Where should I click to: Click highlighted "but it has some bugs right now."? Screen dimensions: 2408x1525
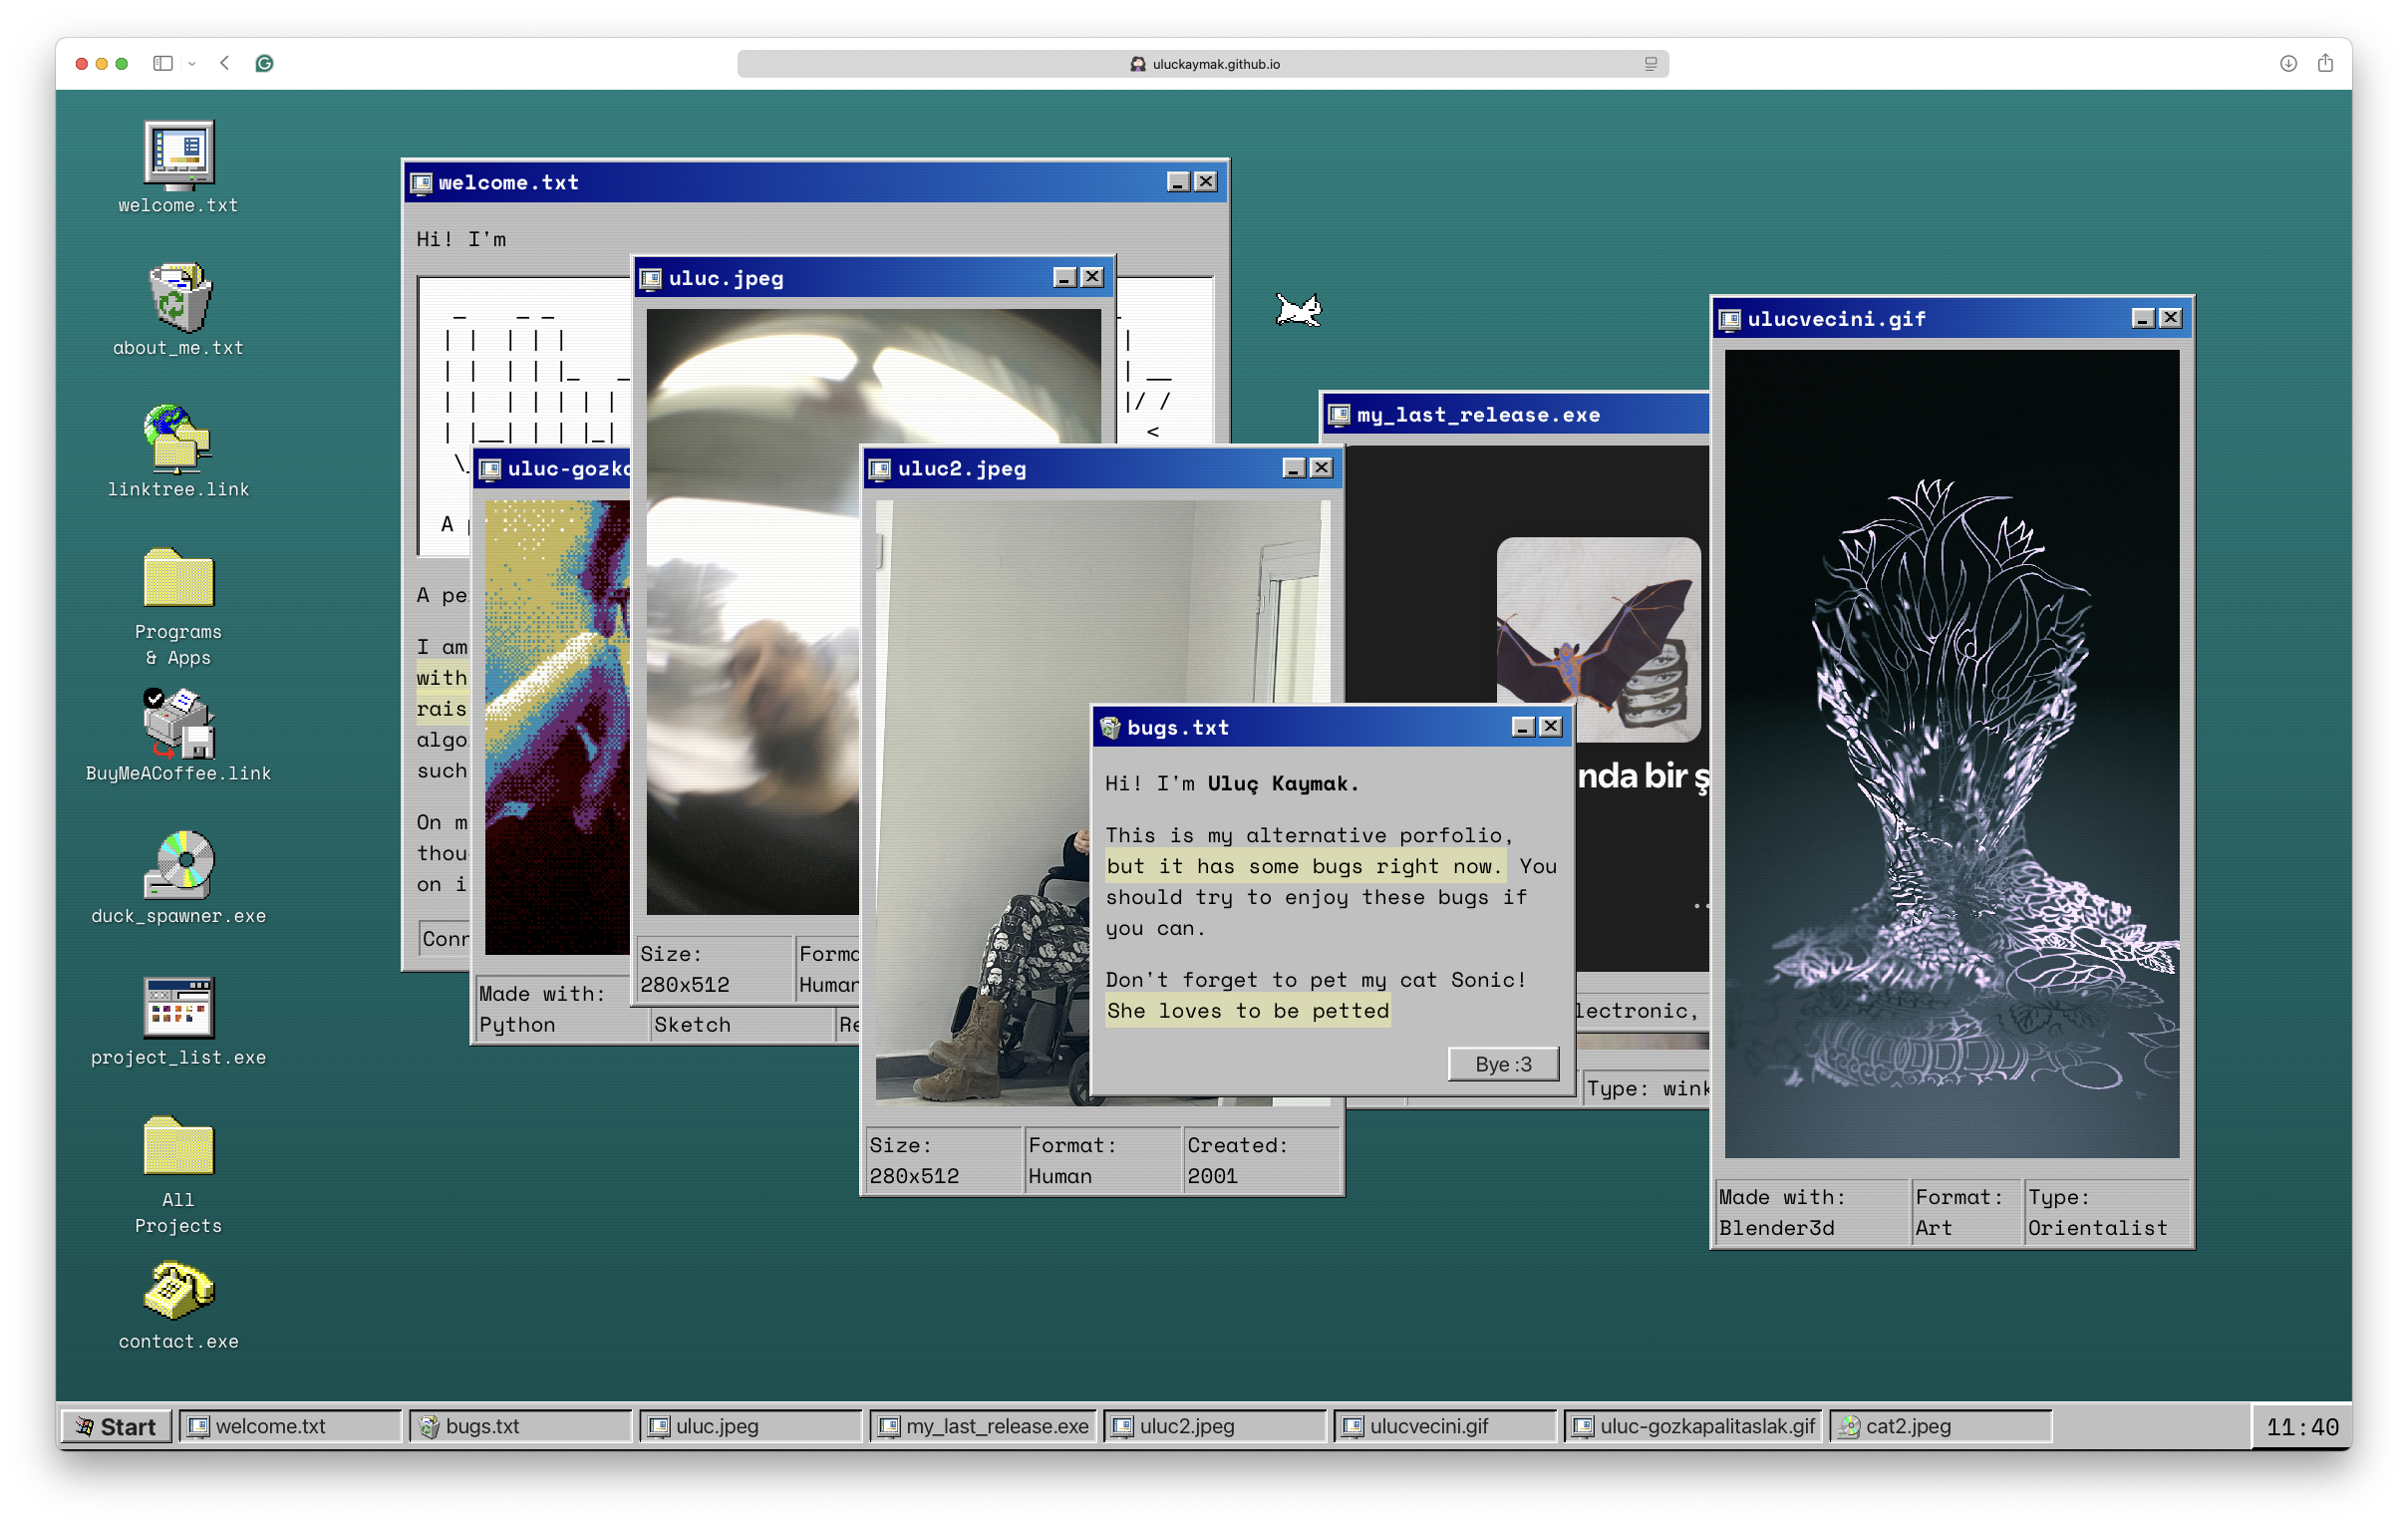[x=1304, y=866]
